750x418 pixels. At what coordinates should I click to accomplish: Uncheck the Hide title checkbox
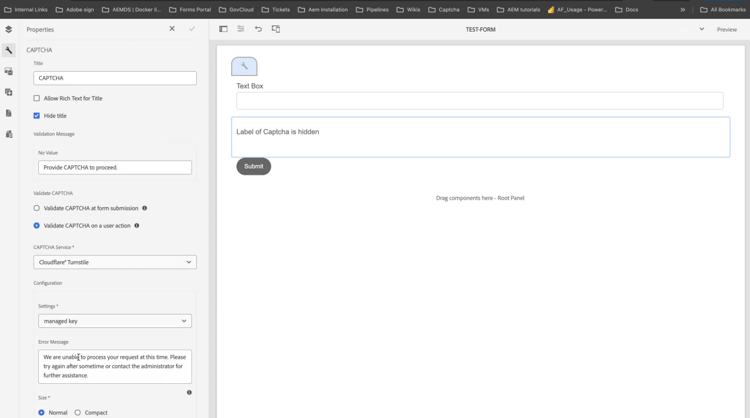coord(37,116)
